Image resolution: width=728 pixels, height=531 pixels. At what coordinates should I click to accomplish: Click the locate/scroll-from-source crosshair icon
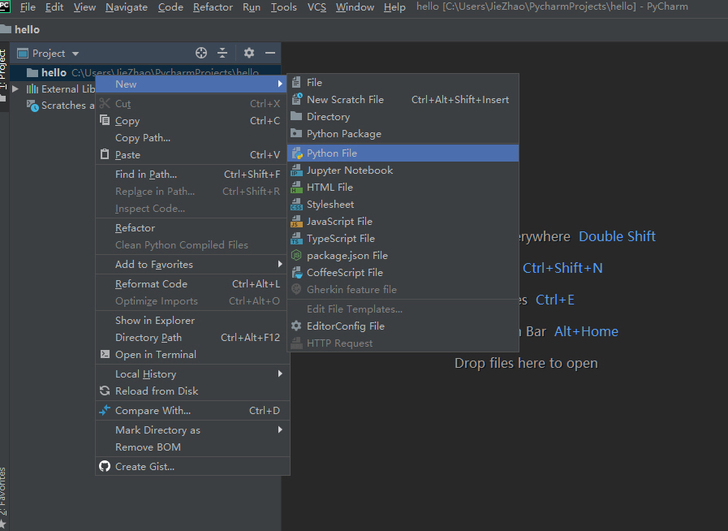click(201, 53)
